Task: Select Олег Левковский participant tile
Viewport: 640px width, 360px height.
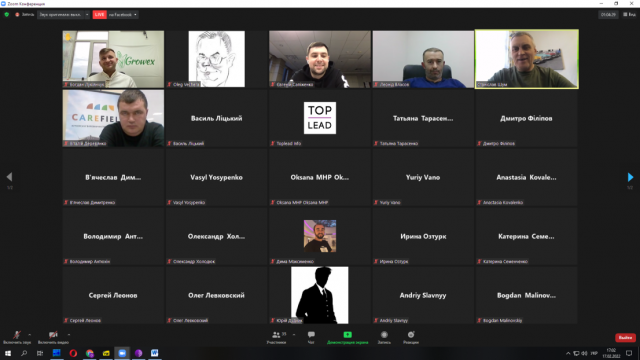Action: point(217,296)
